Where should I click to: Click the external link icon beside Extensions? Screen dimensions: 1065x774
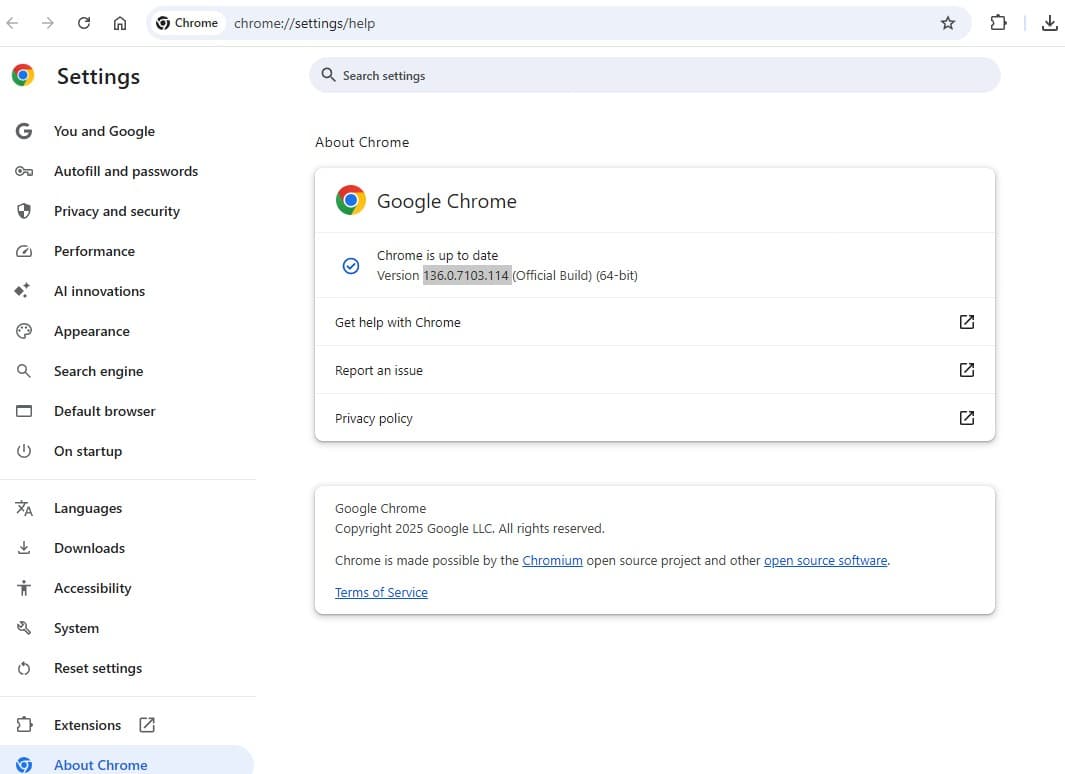147,725
